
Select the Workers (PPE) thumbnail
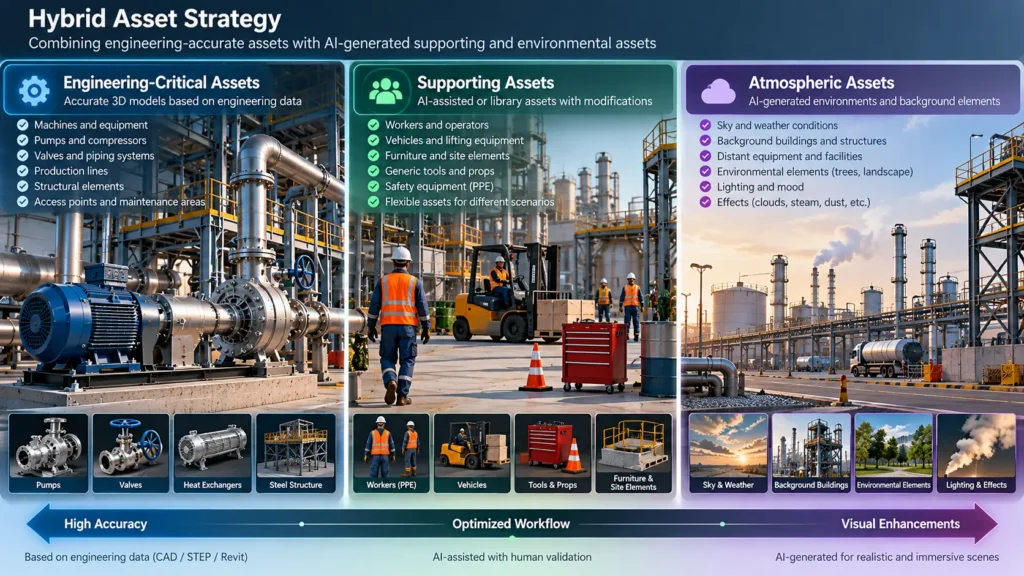[x=391, y=453]
